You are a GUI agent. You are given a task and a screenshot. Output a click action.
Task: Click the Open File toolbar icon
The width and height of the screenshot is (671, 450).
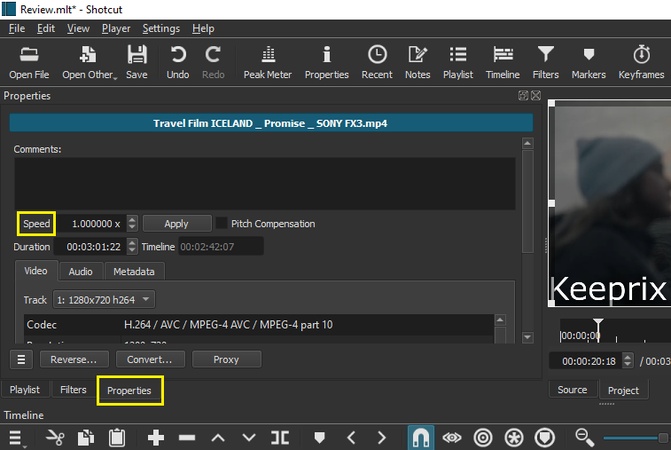click(29, 62)
